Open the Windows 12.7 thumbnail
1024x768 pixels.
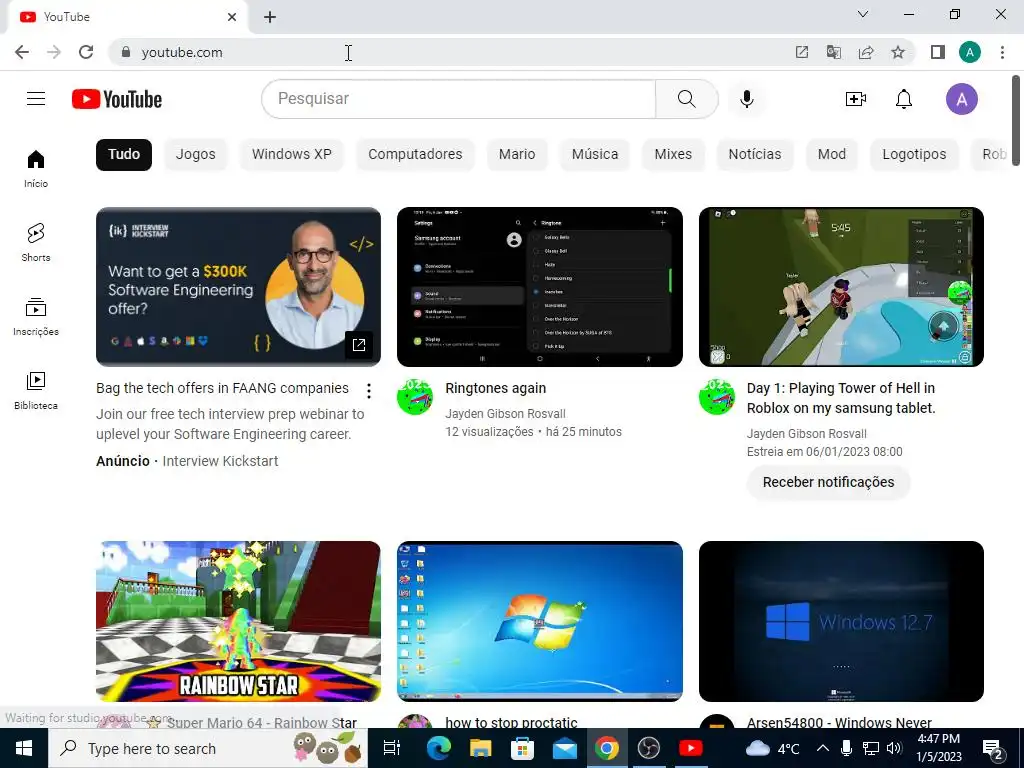841,621
